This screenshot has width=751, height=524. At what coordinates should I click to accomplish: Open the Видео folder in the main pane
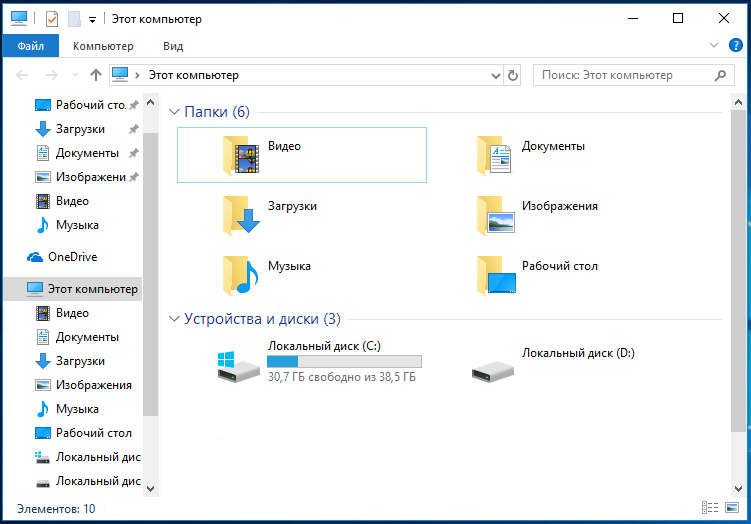click(301, 155)
